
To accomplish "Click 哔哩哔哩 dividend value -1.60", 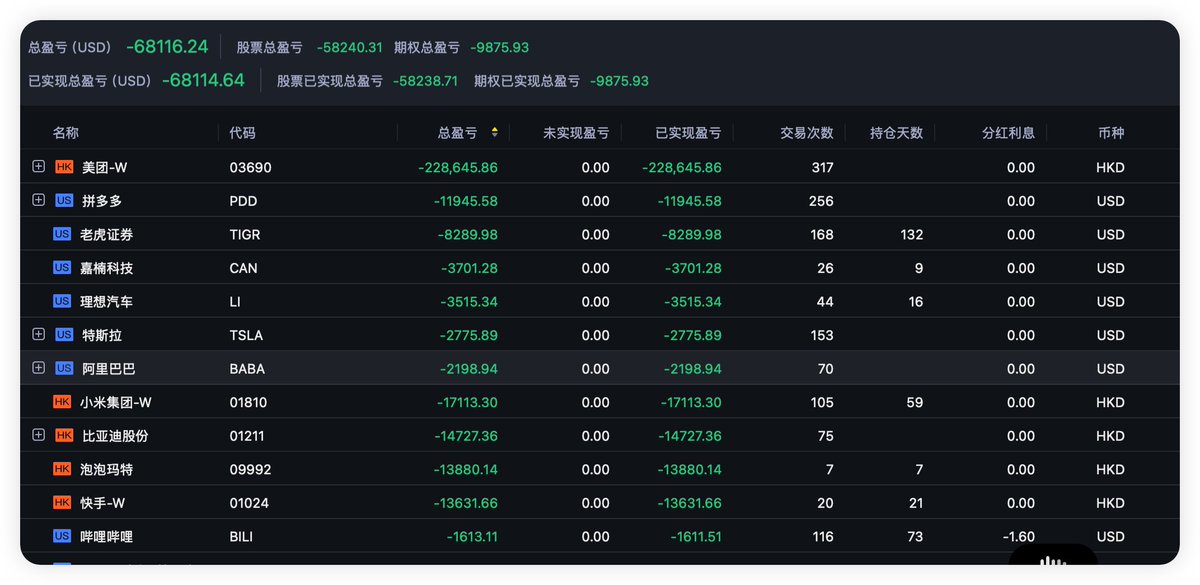I will [x=1017, y=536].
